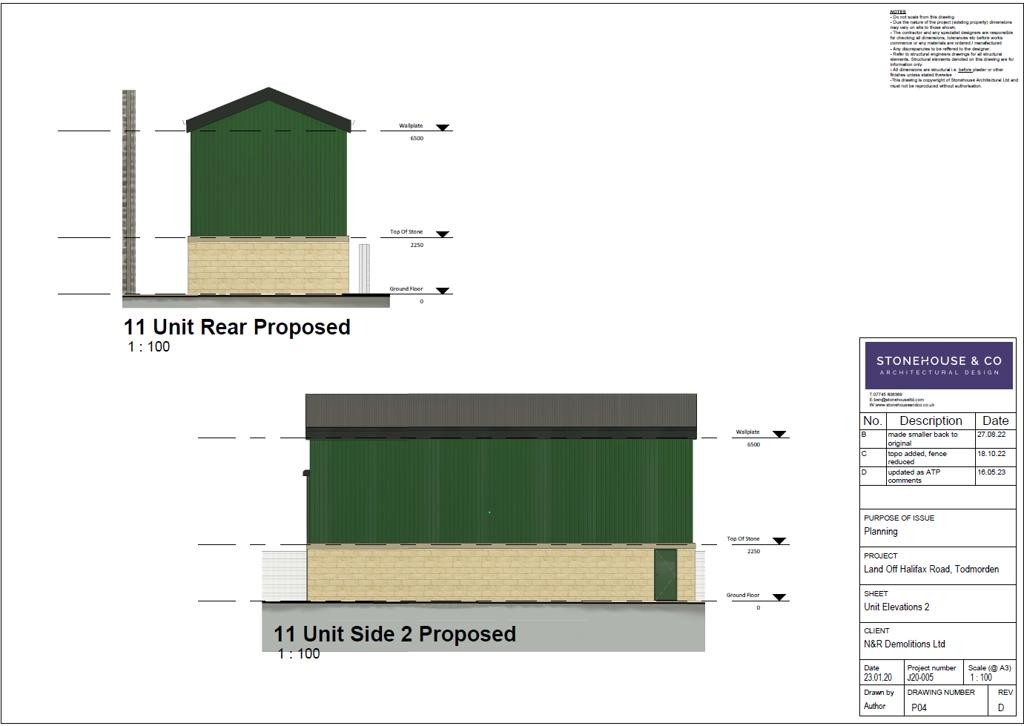The image size is (1024, 726).
Task: Click the website address under the Stonehouse logo
Action: [x=896, y=406]
